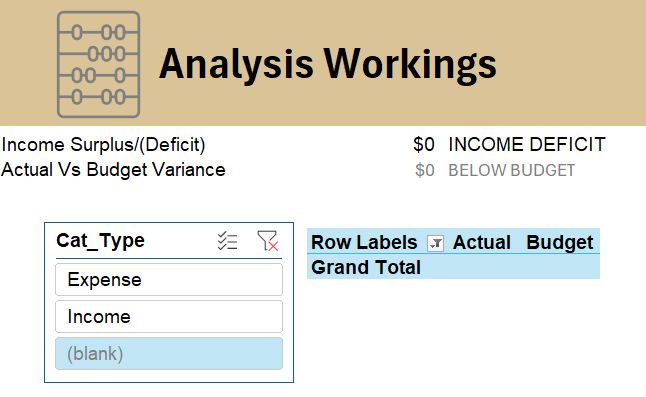The width and height of the screenshot is (646, 397).
Task: Toggle the slicer multi-select icon
Action: click(227, 241)
